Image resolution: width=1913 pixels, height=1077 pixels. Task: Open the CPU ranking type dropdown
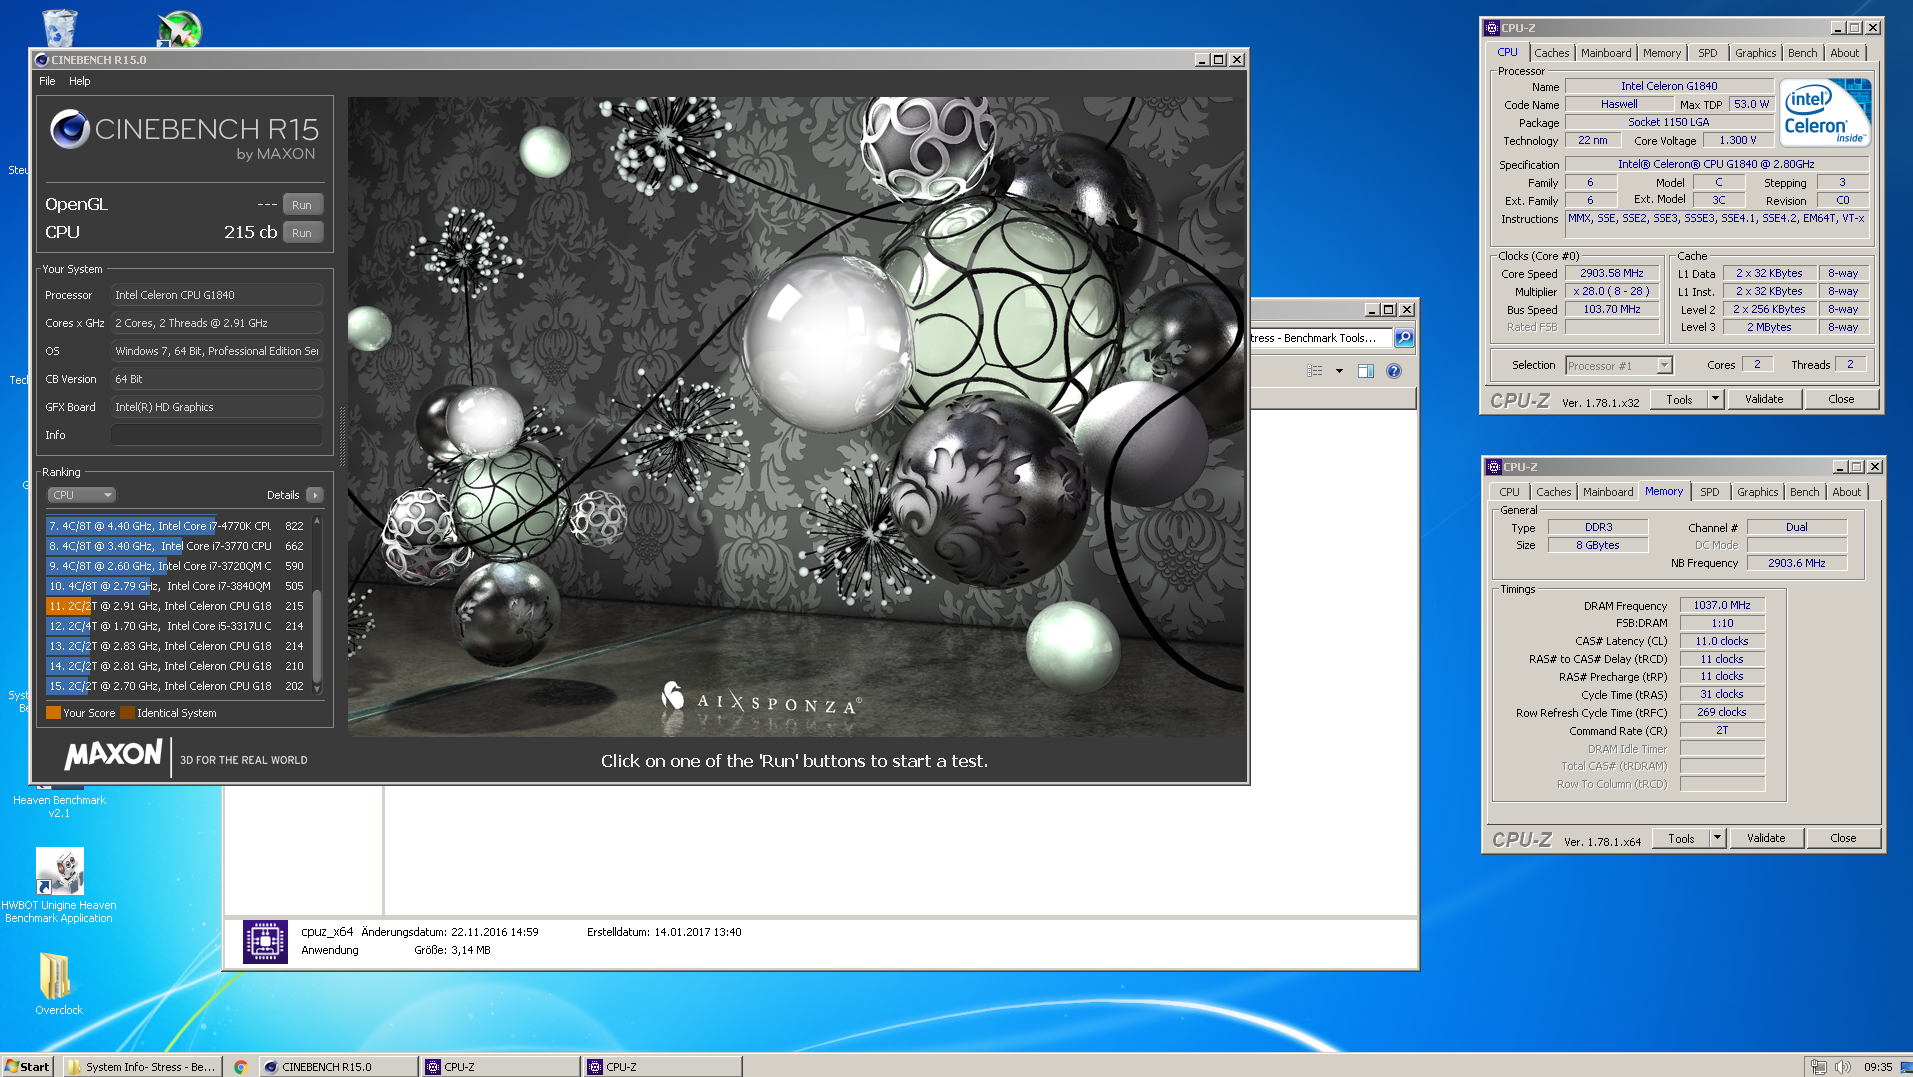[81, 495]
